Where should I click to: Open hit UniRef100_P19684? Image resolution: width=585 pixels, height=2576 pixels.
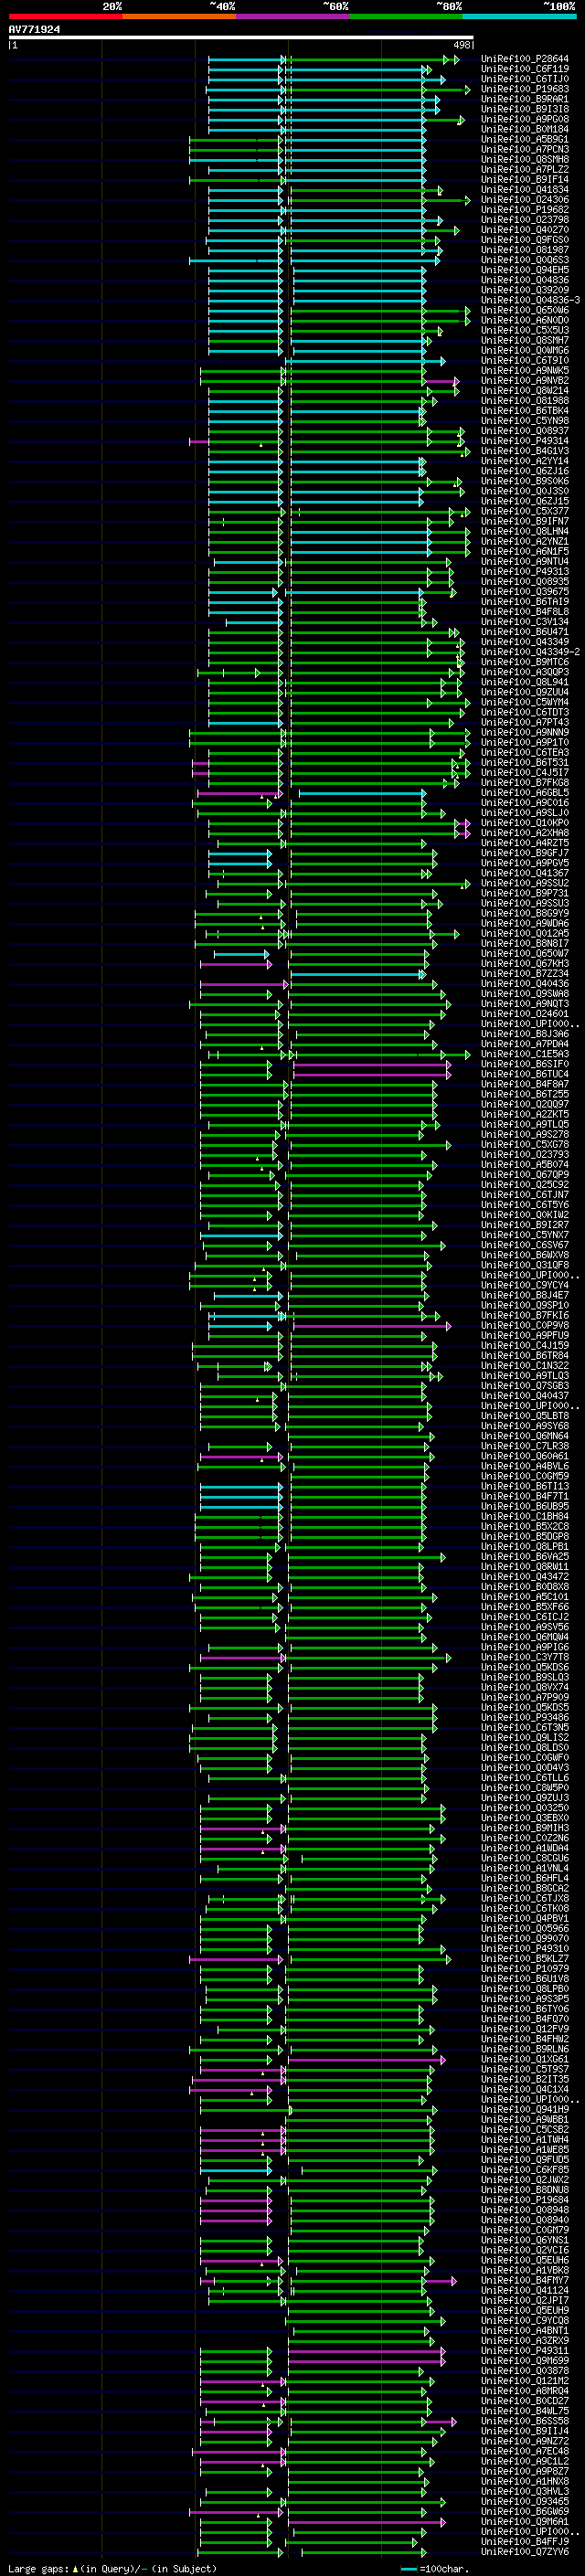click(x=525, y=2199)
